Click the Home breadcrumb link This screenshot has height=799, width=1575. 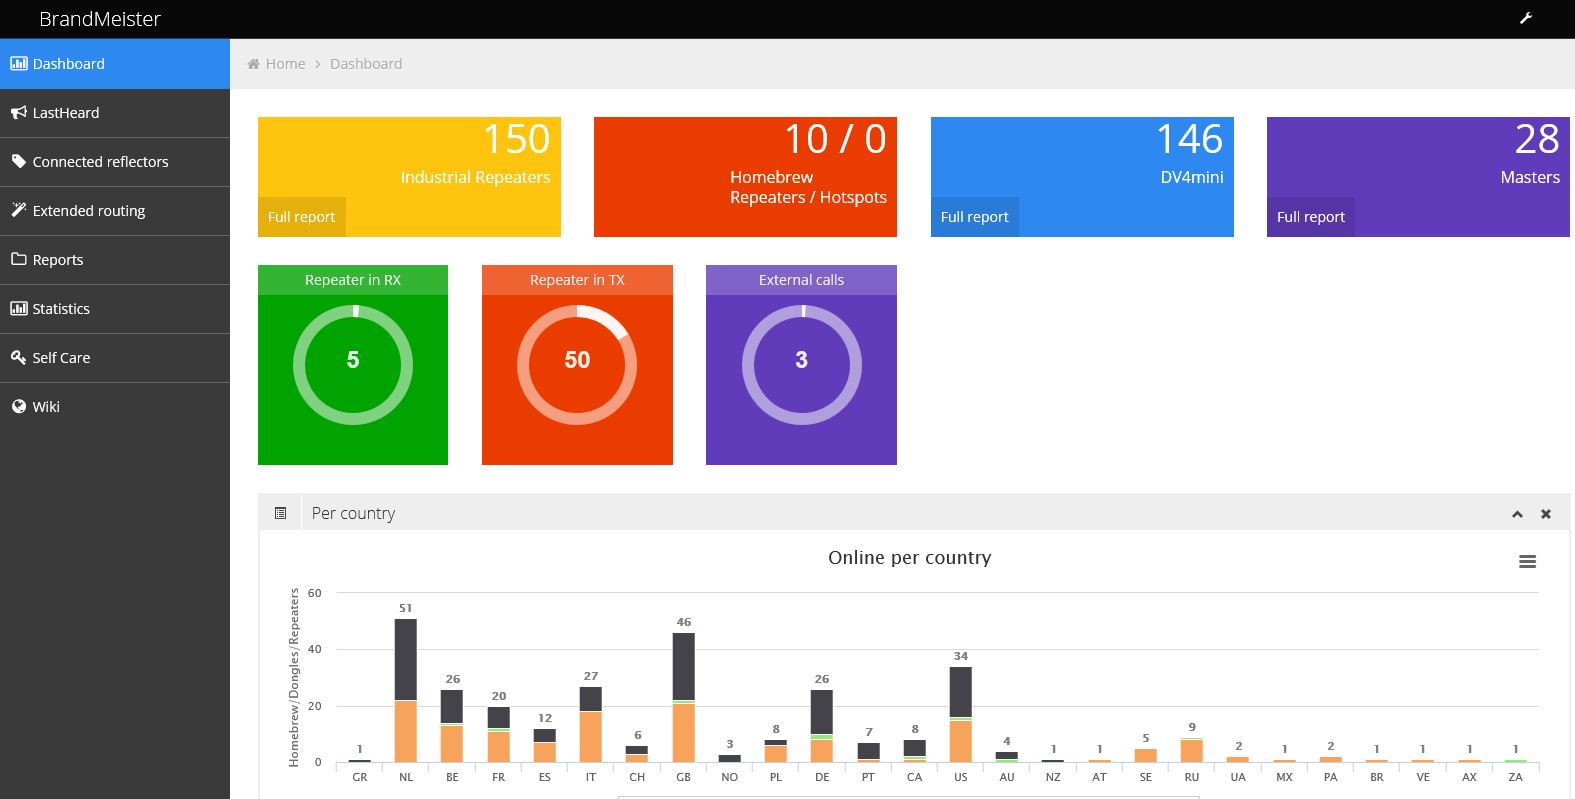(285, 64)
